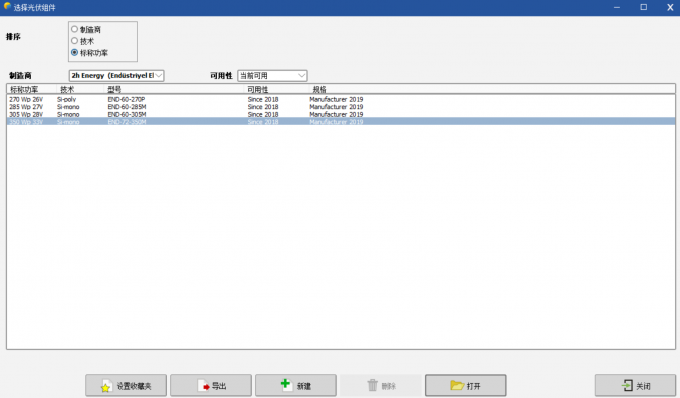Select 标称功率 sorting radio button
The height and width of the screenshot is (398, 680).
pos(74,52)
